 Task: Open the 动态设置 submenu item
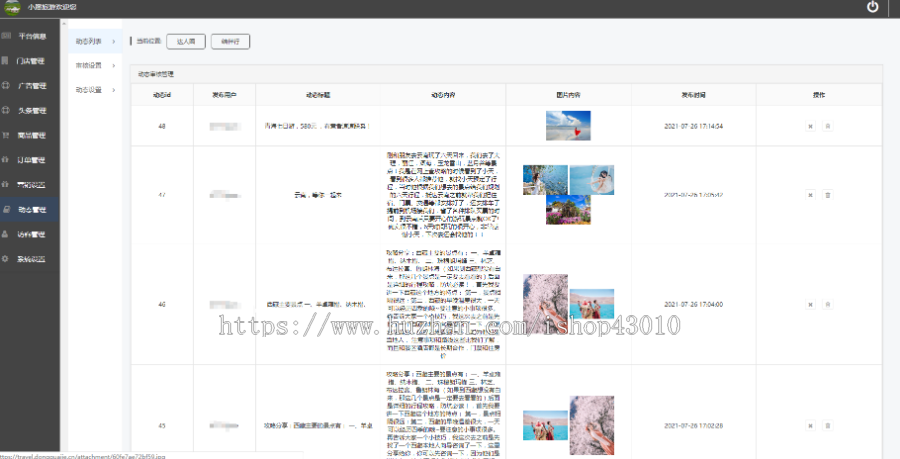pos(95,90)
